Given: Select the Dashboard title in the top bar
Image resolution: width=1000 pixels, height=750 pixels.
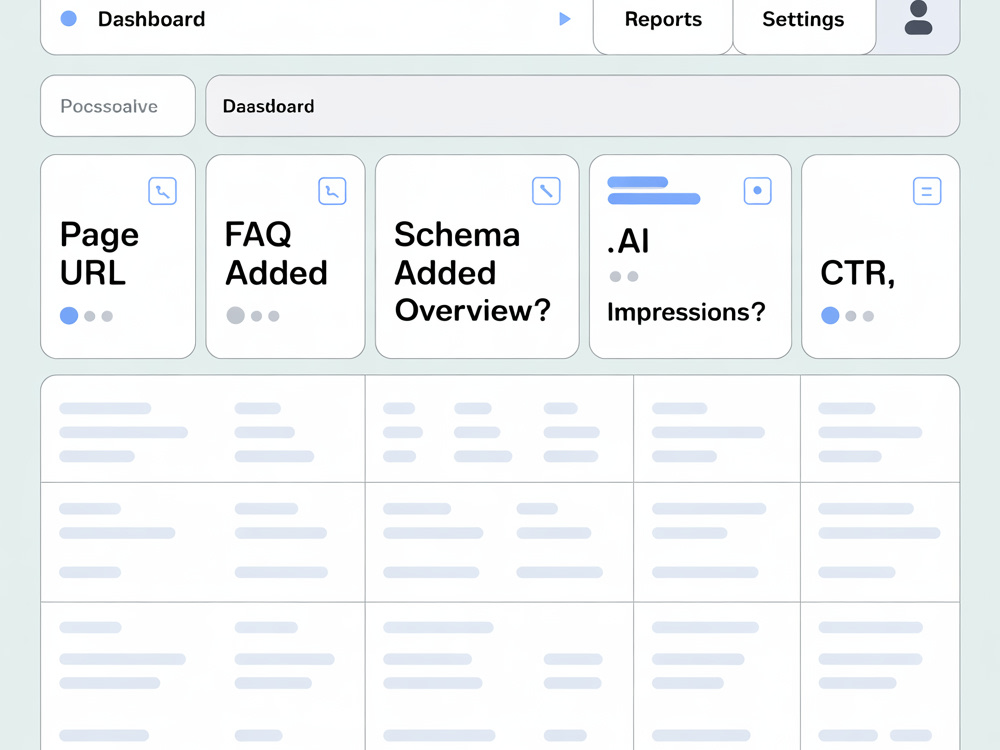Looking at the screenshot, I should tap(152, 19).
